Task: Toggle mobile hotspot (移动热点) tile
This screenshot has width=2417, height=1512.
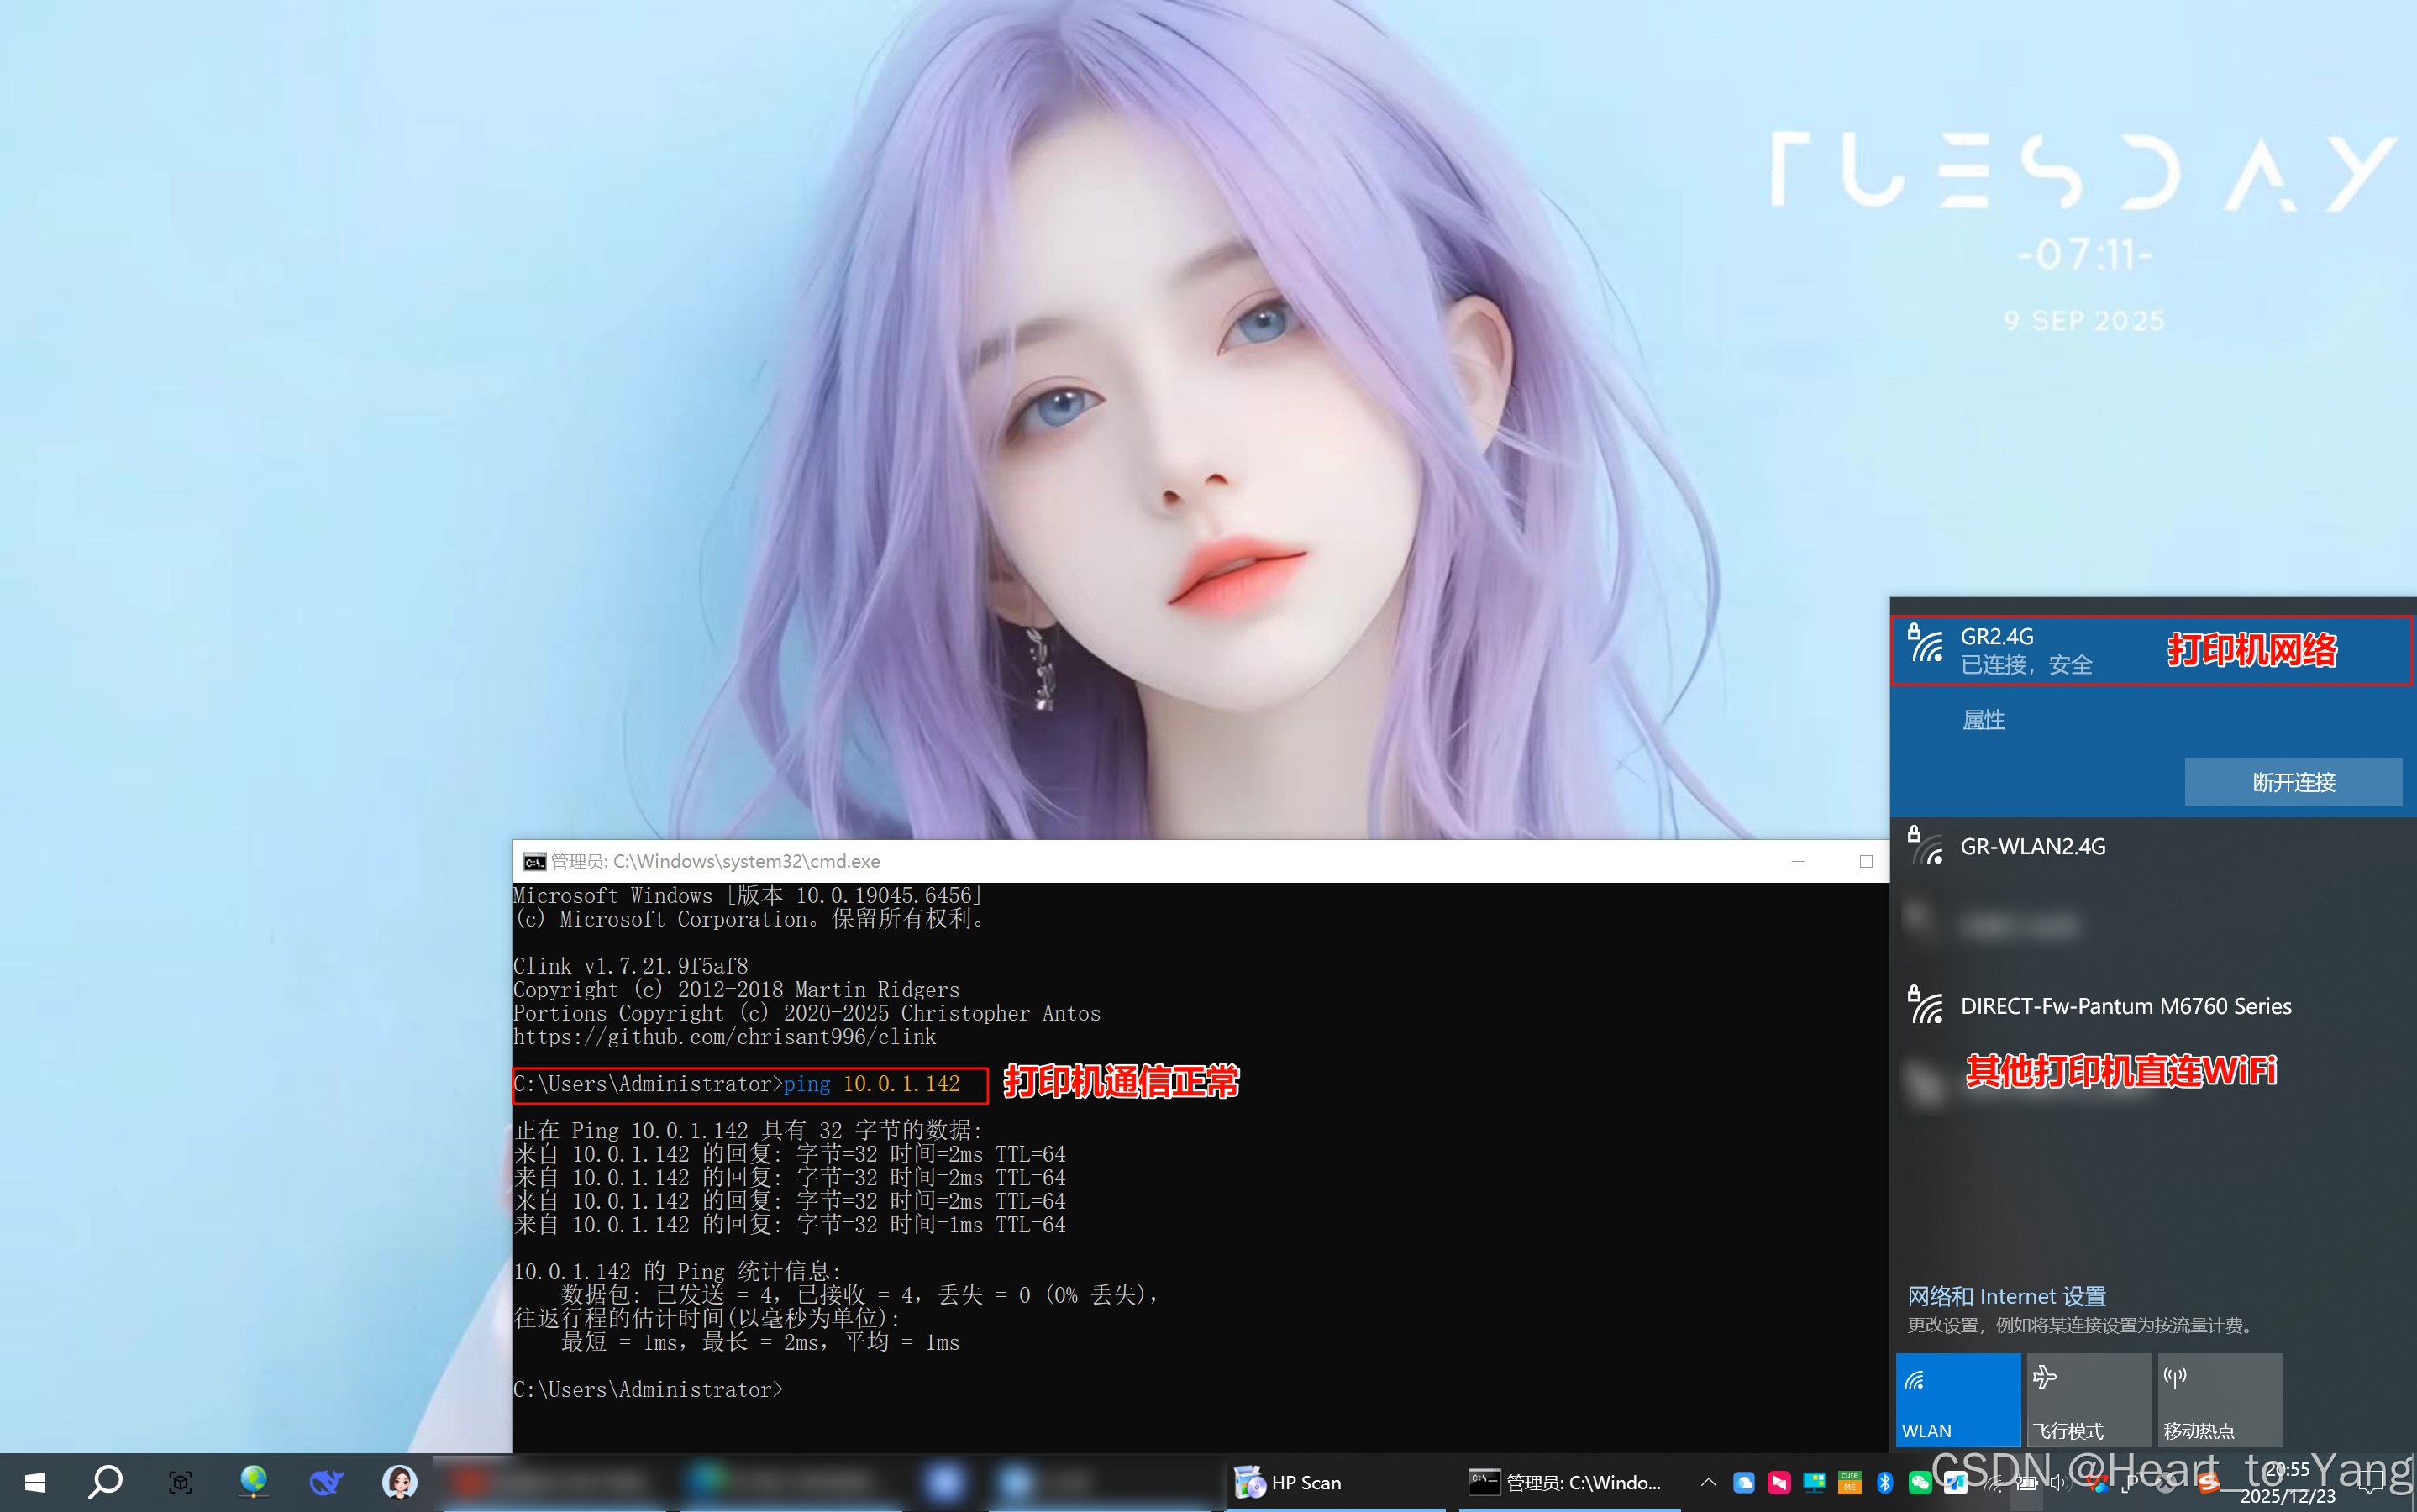Action: tap(2219, 1399)
